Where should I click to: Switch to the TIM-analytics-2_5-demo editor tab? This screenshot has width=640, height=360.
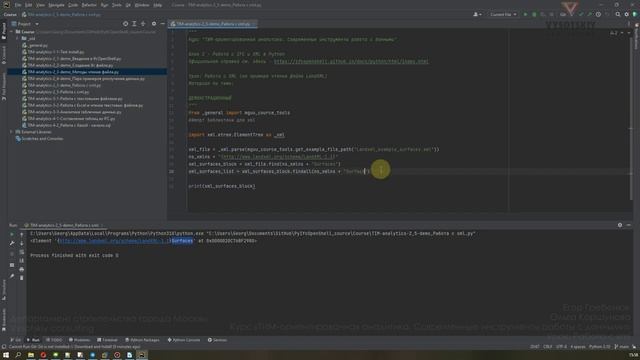(213, 24)
